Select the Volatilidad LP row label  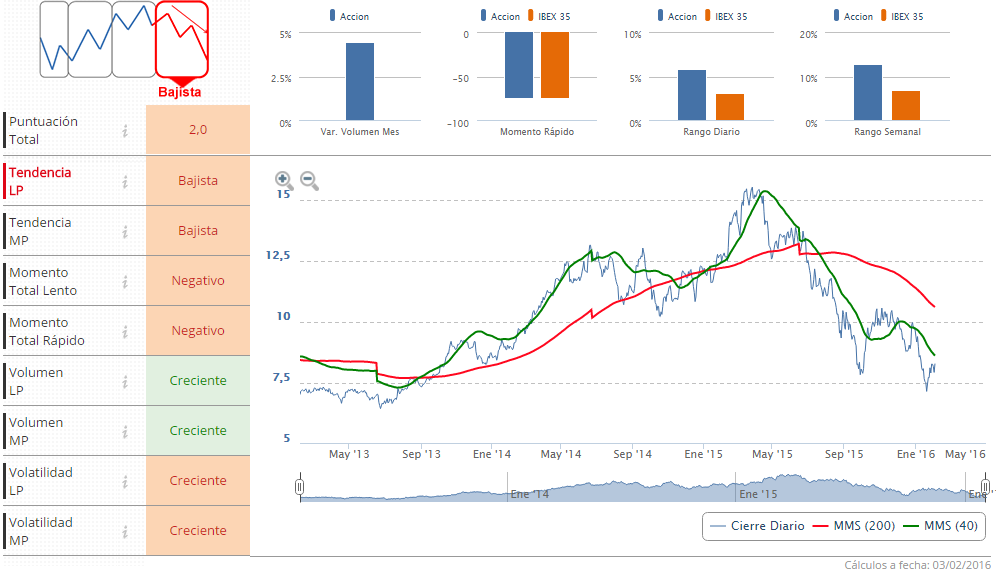click(x=40, y=481)
